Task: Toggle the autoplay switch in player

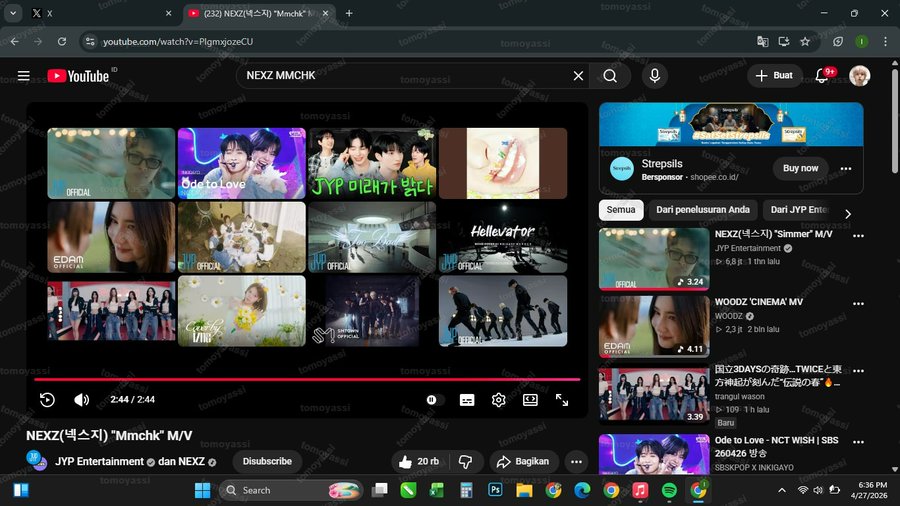Action: 434,399
